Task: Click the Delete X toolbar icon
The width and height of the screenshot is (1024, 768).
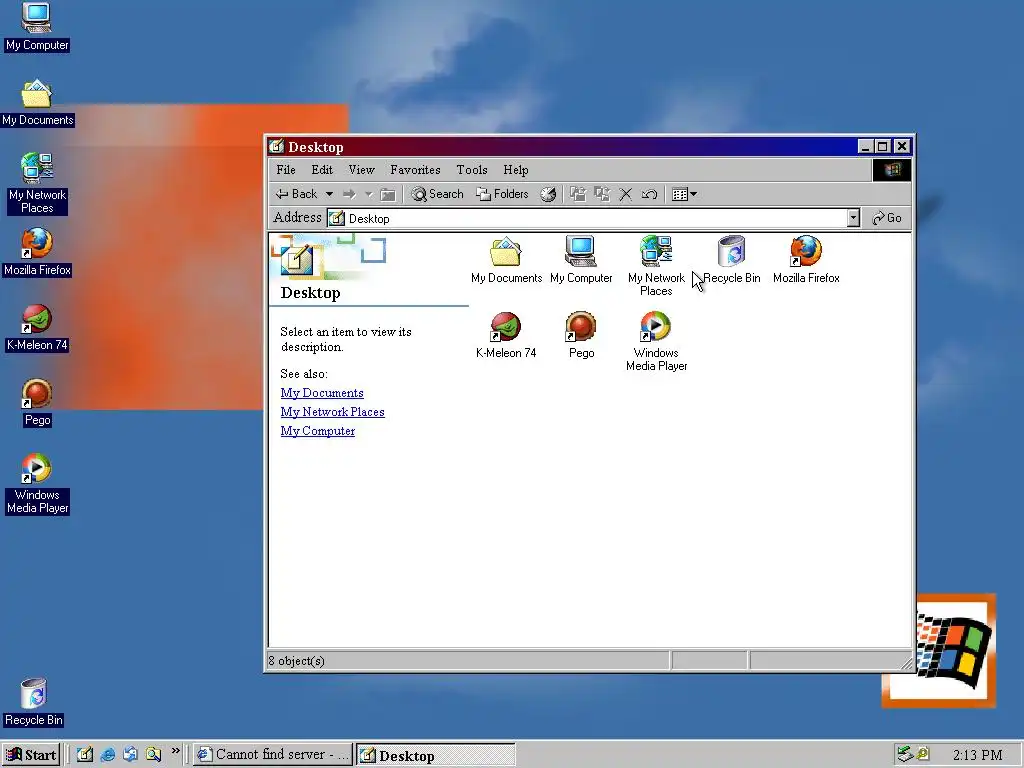Action: [x=625, y=194]
